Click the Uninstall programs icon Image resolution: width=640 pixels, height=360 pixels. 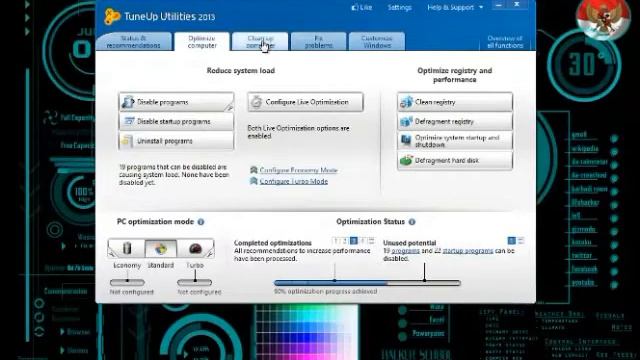point(127,141)
